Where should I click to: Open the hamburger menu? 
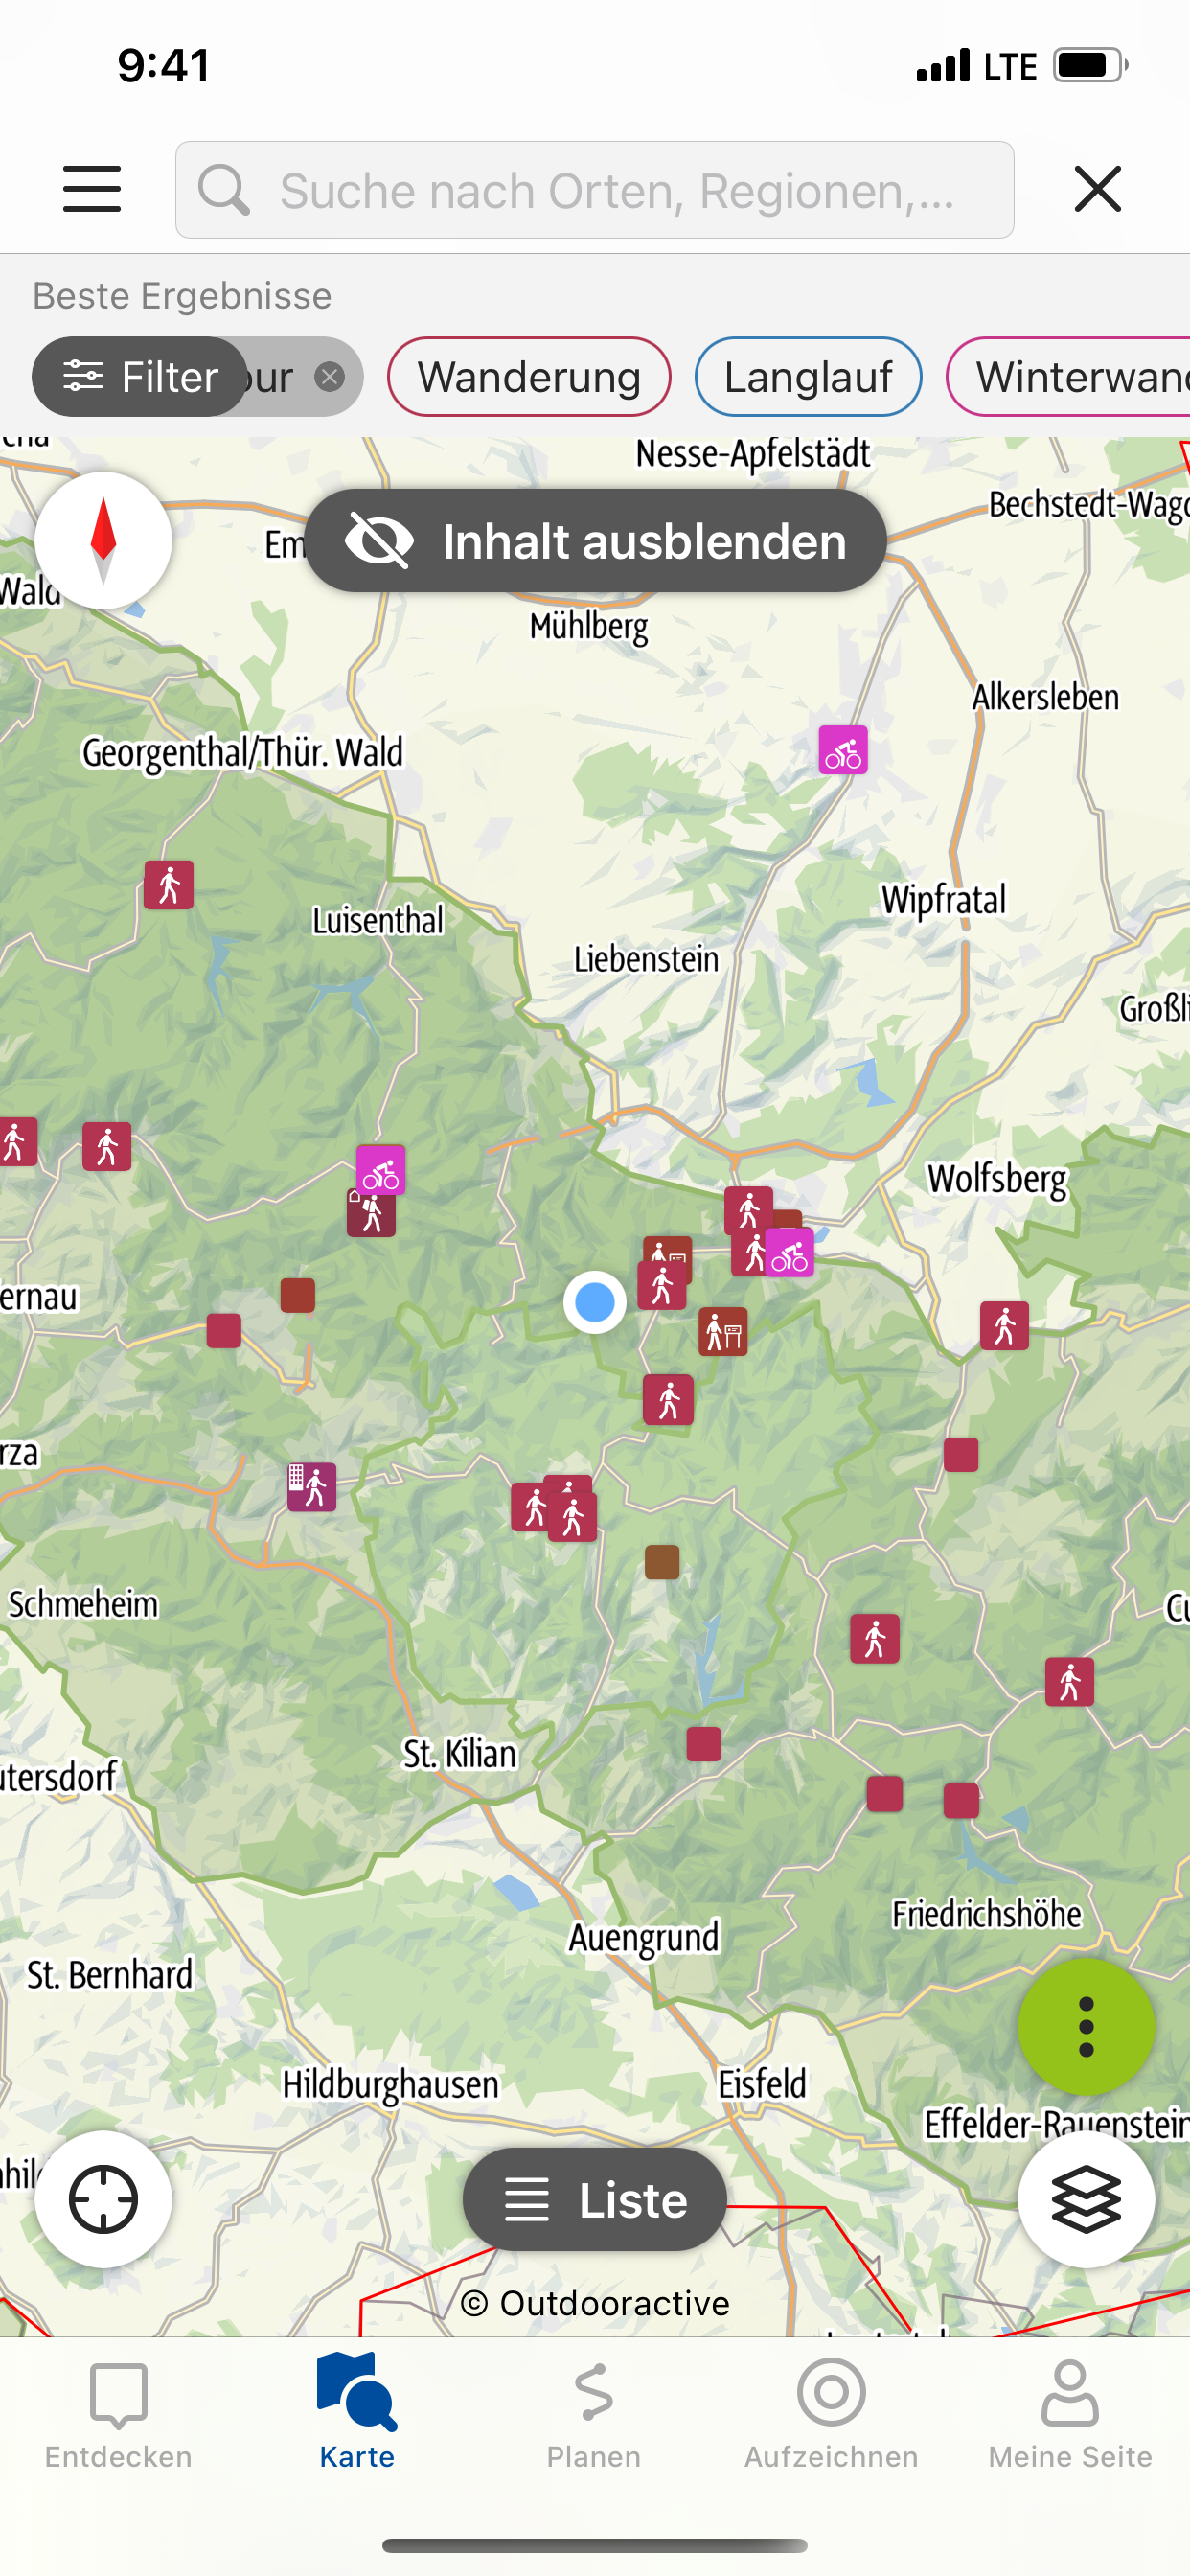92,189
